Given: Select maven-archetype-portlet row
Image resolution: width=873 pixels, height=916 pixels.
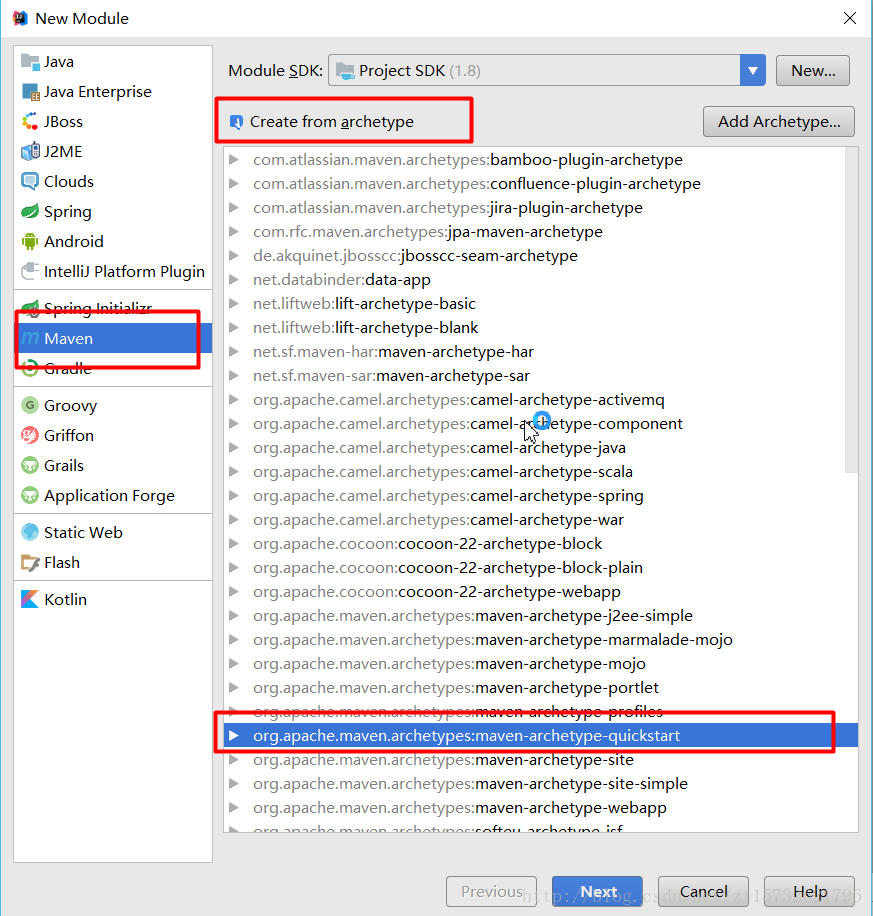Looking at the screenshot, I should tap(534, 688).
